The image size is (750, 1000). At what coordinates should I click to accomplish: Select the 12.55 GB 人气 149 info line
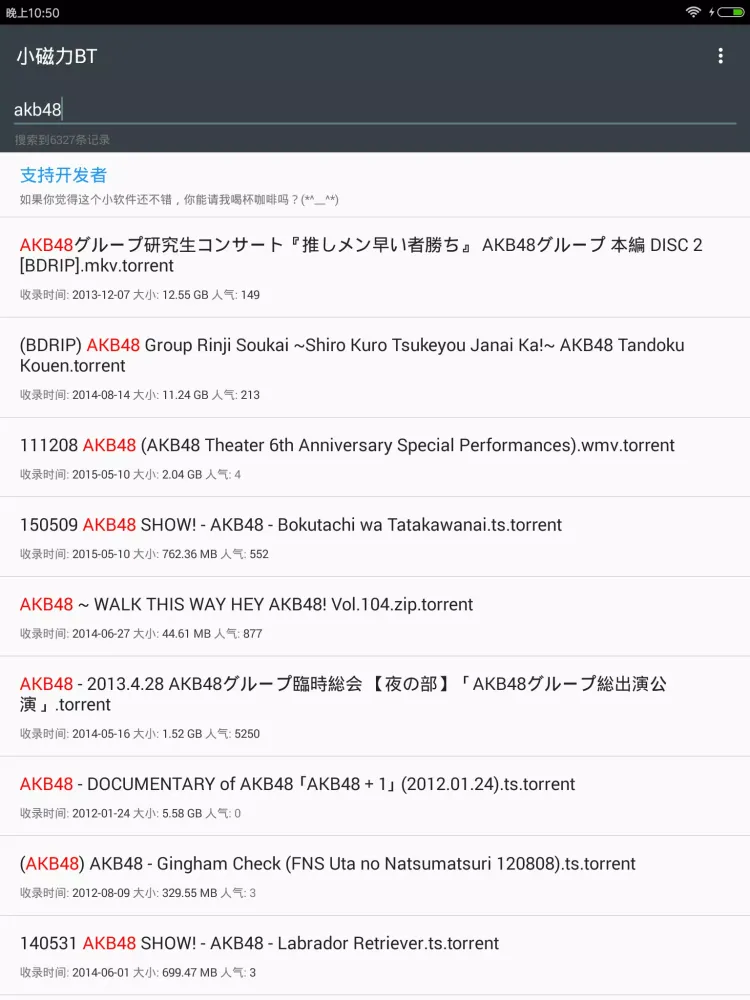click(x=140, y=295)
